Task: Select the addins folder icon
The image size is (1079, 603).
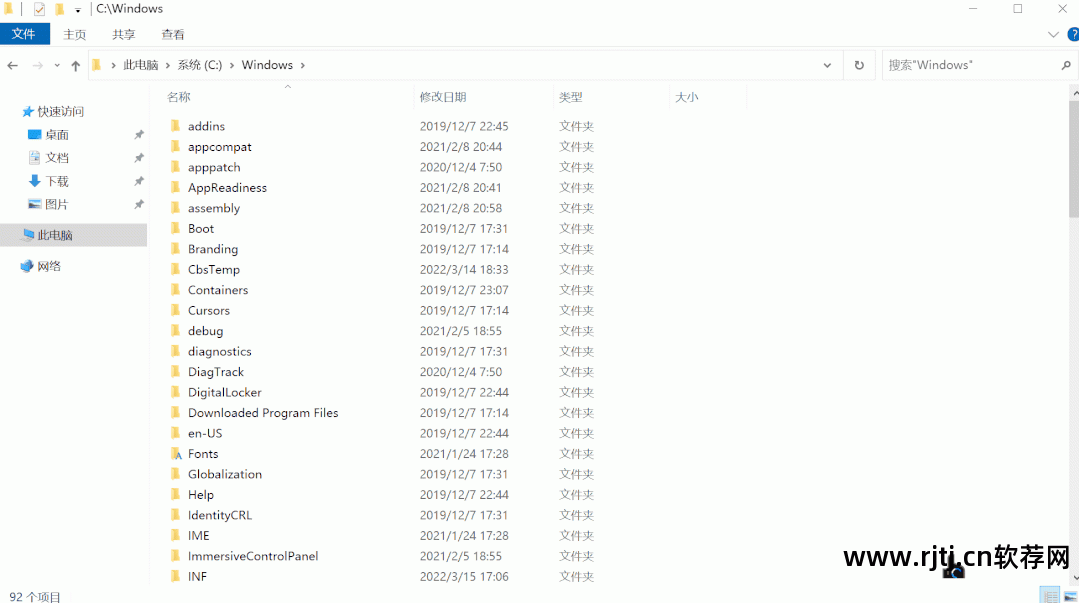Action: [x=175, y=126]
